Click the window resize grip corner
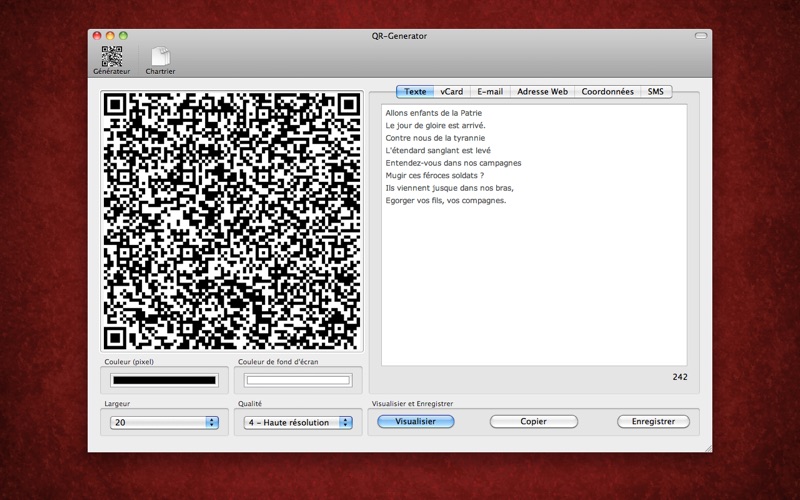Image resolution: width=800 pixels, height=500 pixels. click(x=708, y=448)
